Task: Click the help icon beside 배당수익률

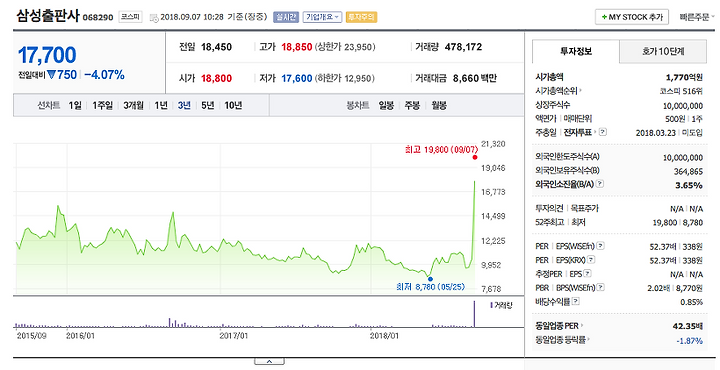Action: pyautogui.click(x=576, y=302)
